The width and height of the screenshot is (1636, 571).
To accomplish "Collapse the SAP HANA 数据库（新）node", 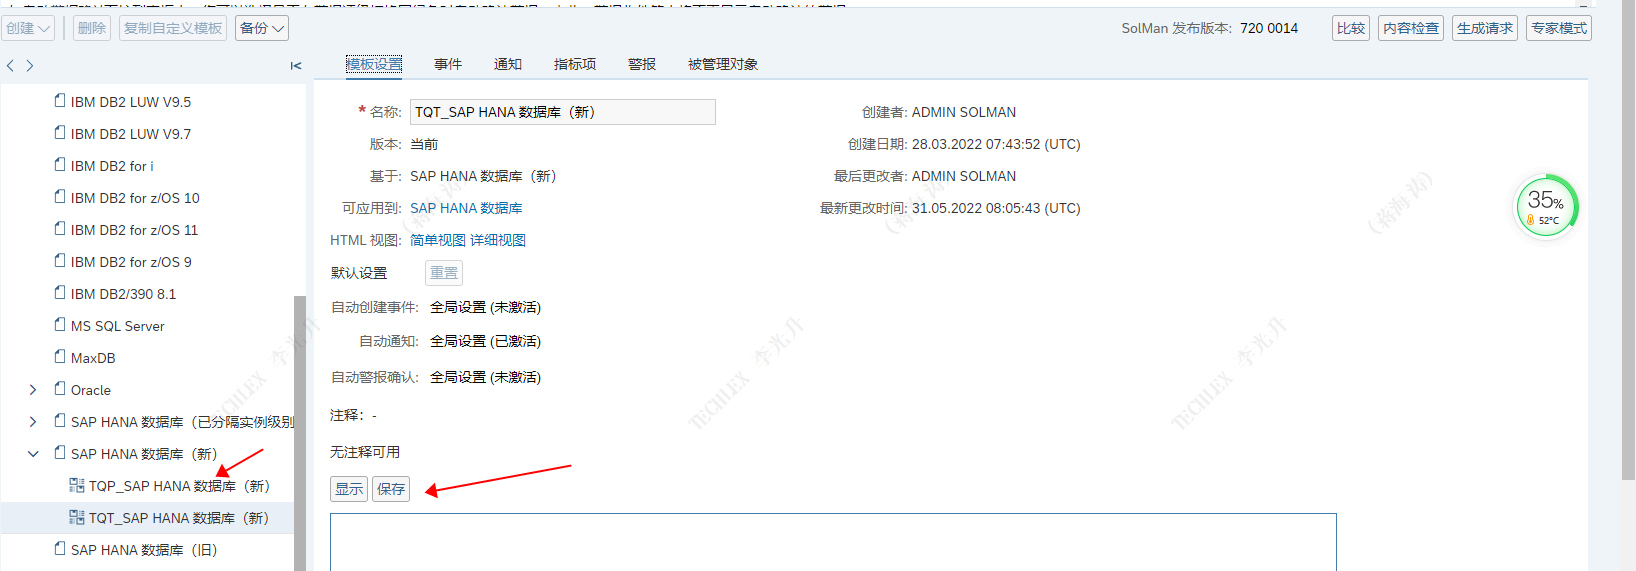I will 33,454.
